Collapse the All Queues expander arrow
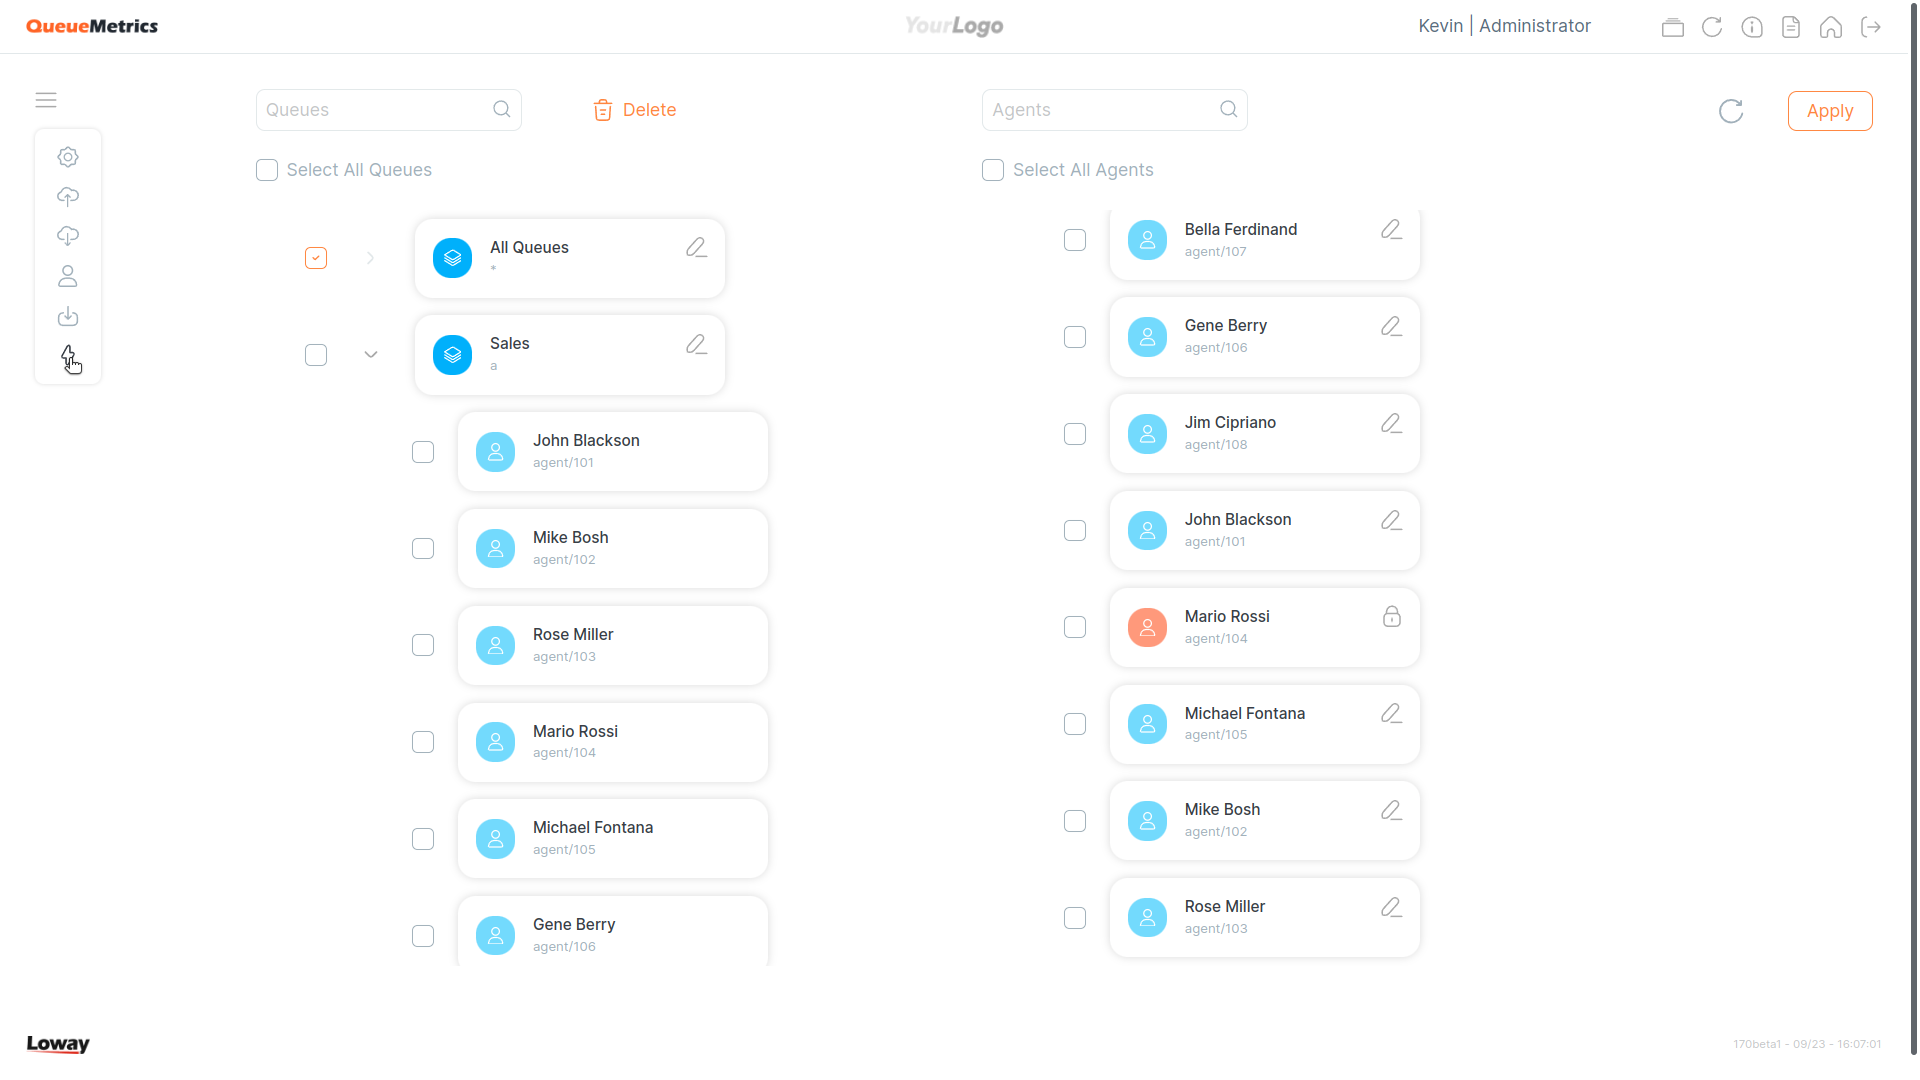This screenshot has width=1920, height=1080. (371, 257)
